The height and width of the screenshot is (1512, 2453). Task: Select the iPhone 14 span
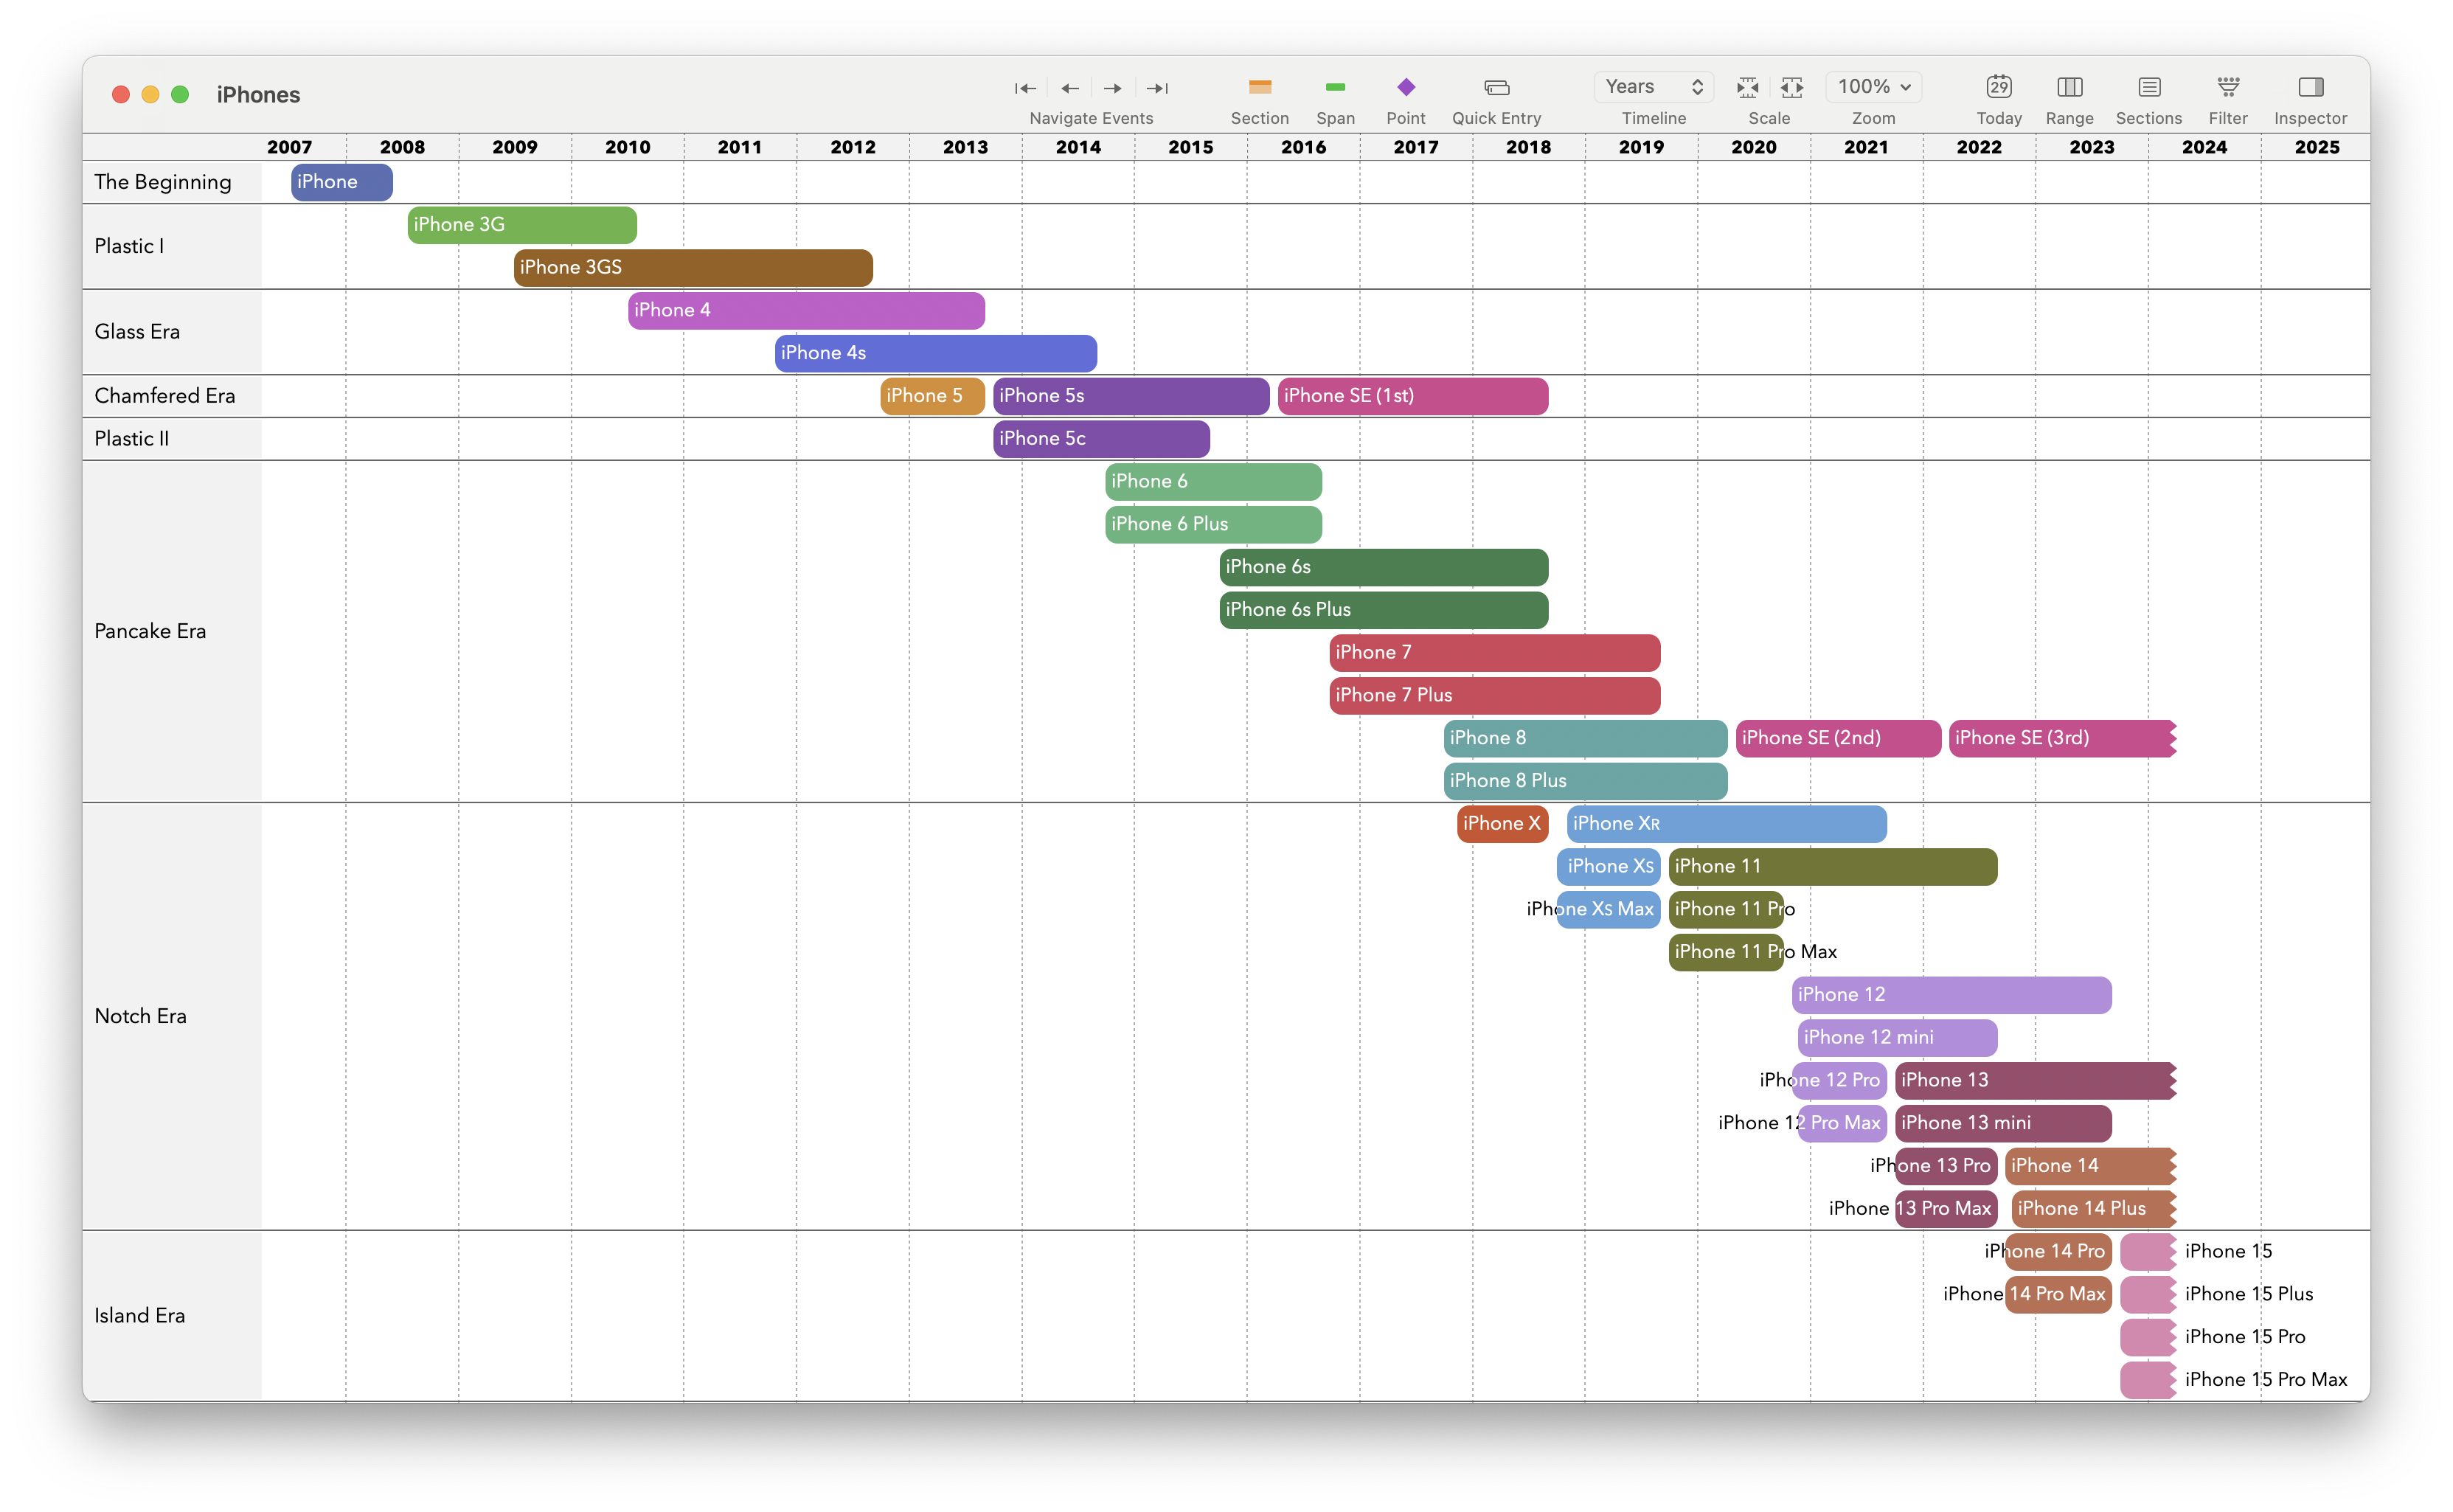pos(2091,1166)
